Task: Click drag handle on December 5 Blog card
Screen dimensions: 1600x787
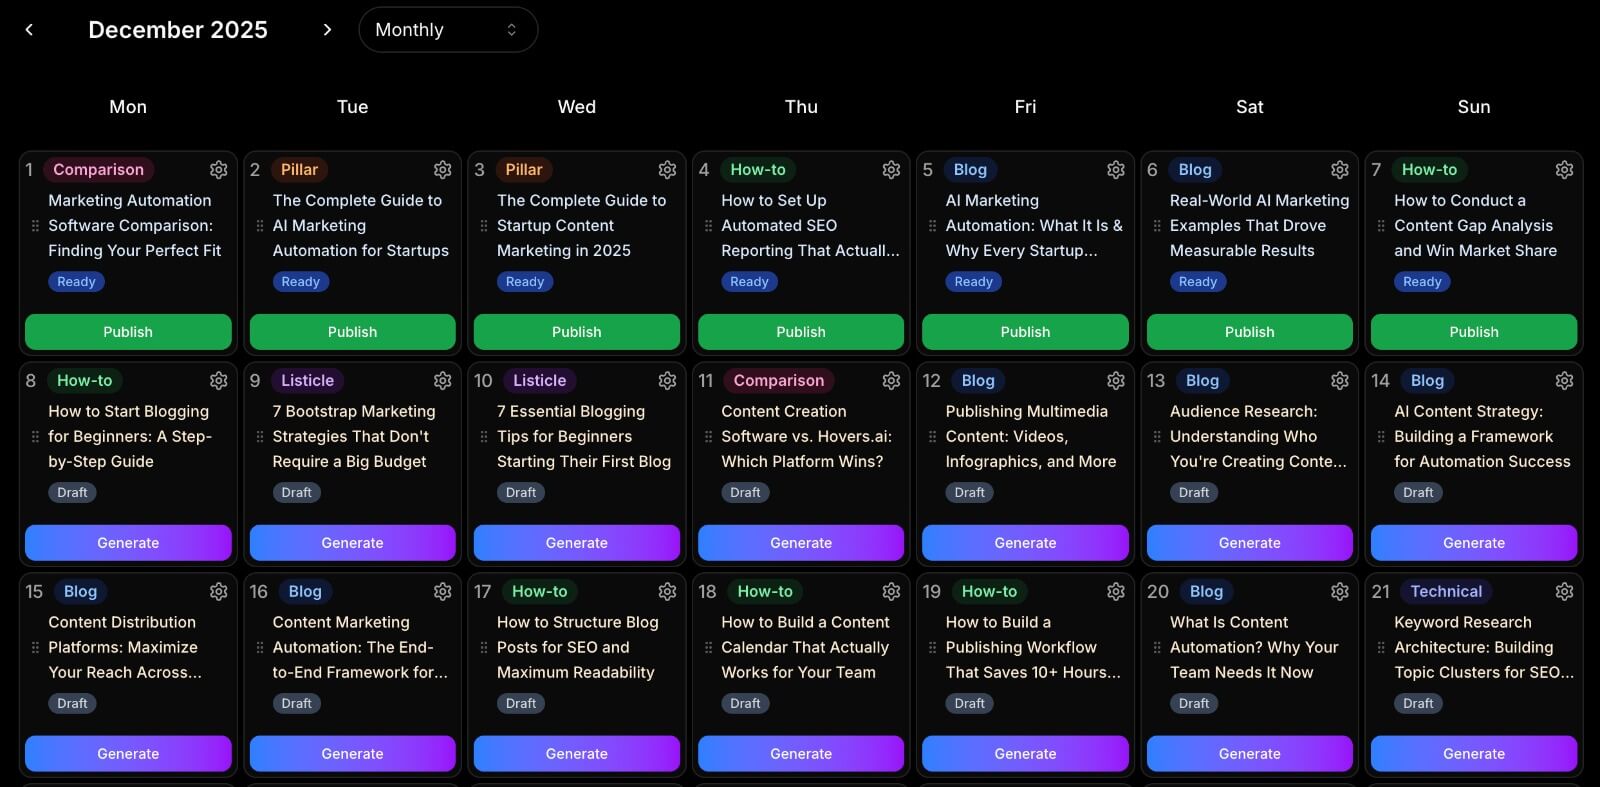Action: 933,226
